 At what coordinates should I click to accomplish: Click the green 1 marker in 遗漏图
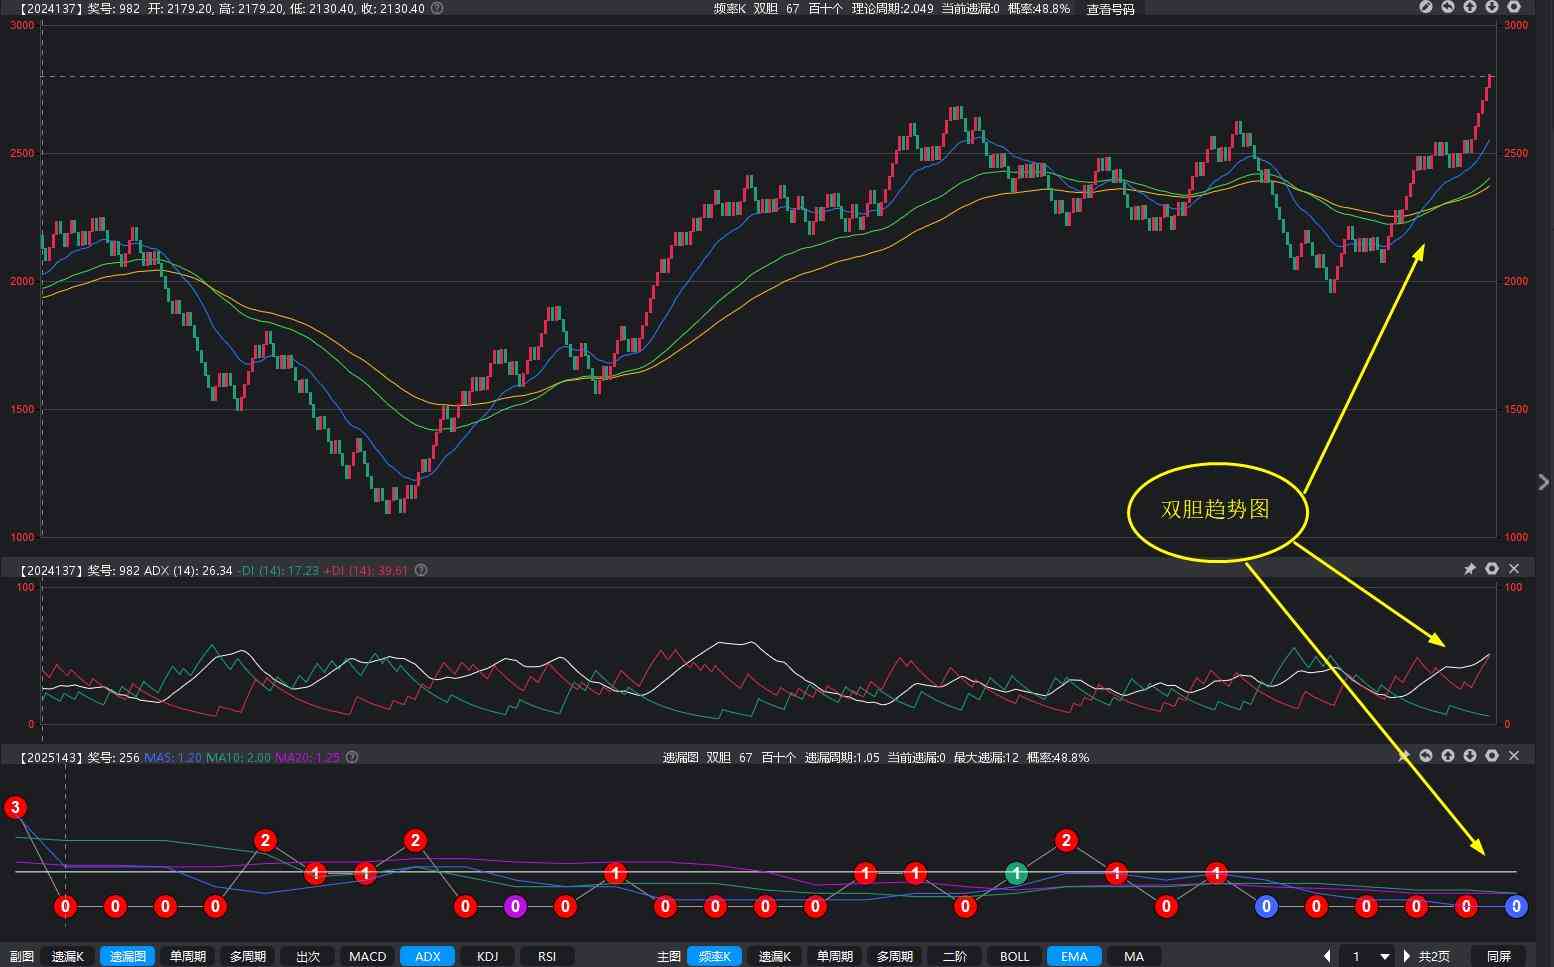coord(1016,873)
